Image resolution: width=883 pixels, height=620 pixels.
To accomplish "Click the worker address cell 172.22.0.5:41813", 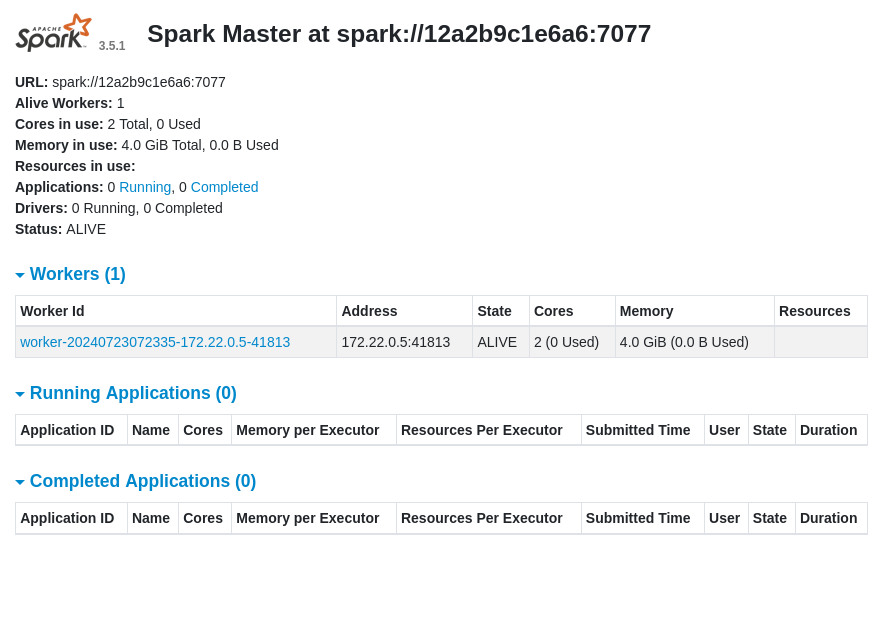I will tap(395, 342).
